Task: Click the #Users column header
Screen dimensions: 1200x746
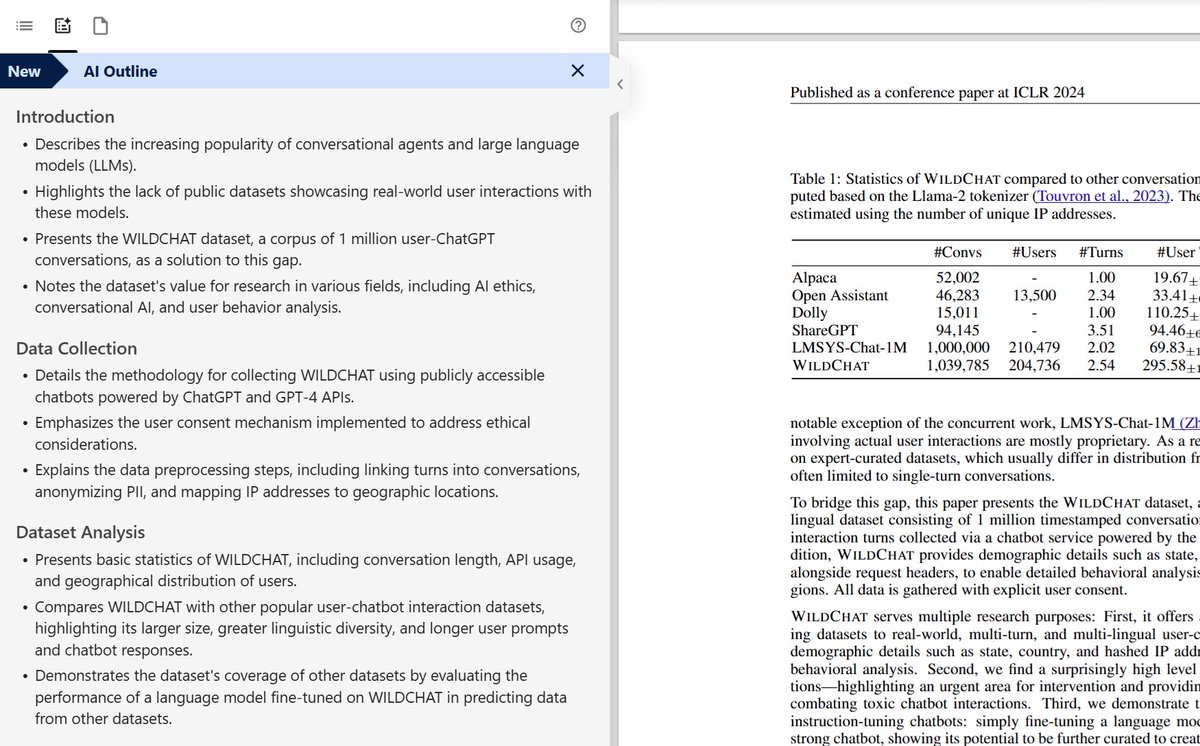Action: click(x=1034, y=253)
